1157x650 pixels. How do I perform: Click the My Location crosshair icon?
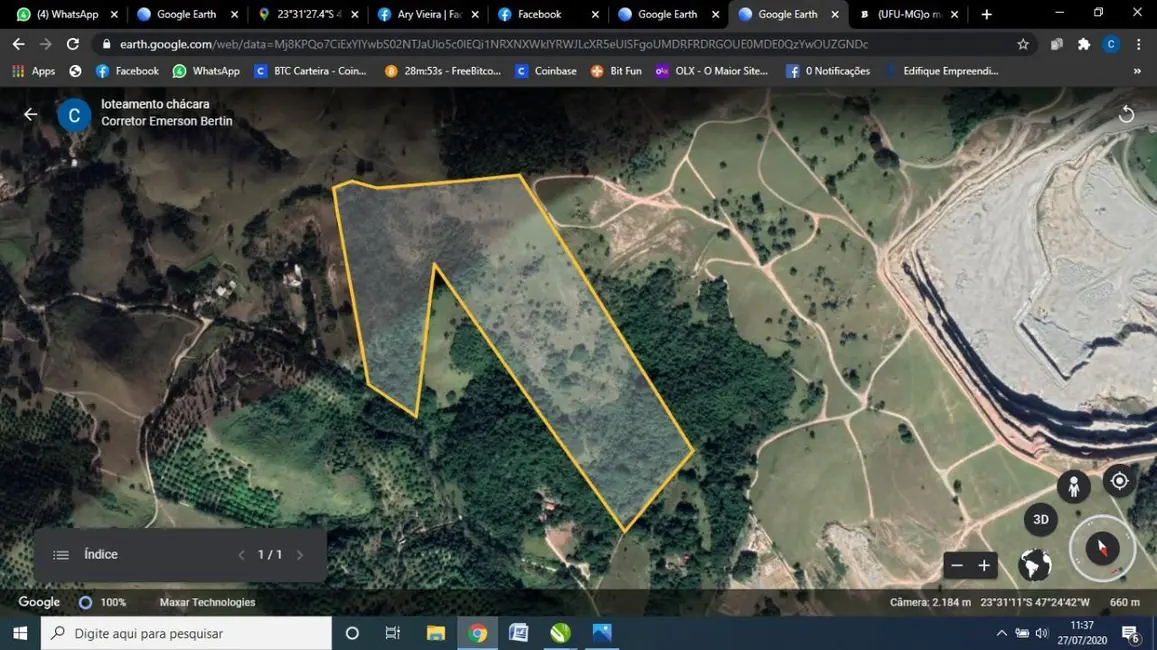tap(1119, 481)
